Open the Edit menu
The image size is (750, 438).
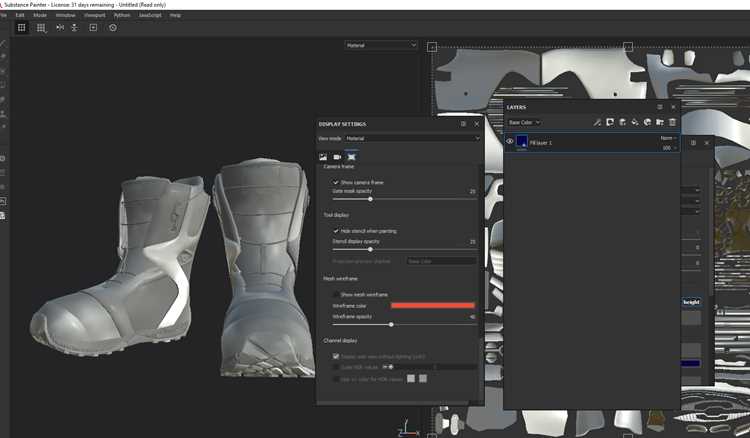[x=20, y=15]
